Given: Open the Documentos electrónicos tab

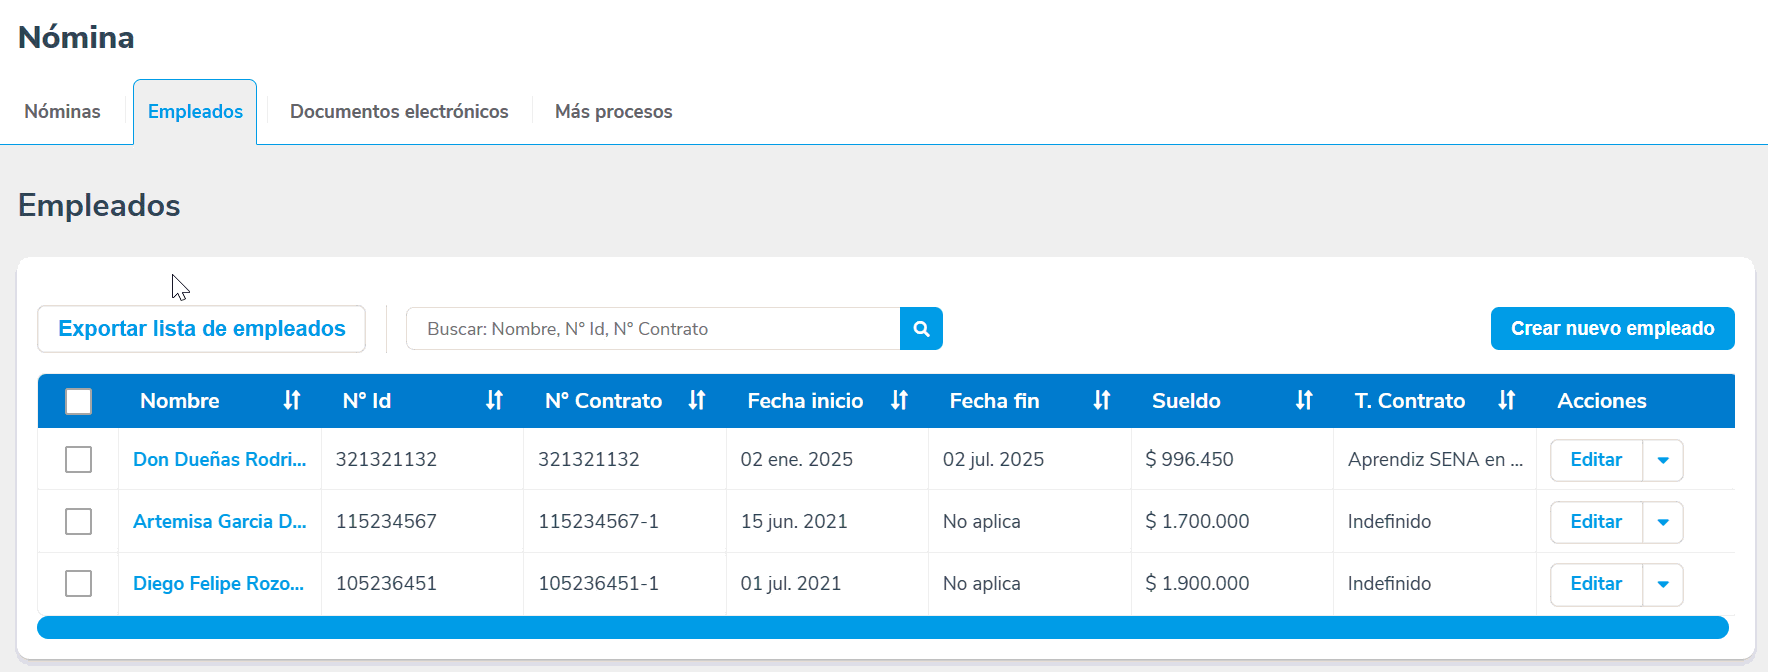Looking at the screenshot, I should click(x=399, y=112).
